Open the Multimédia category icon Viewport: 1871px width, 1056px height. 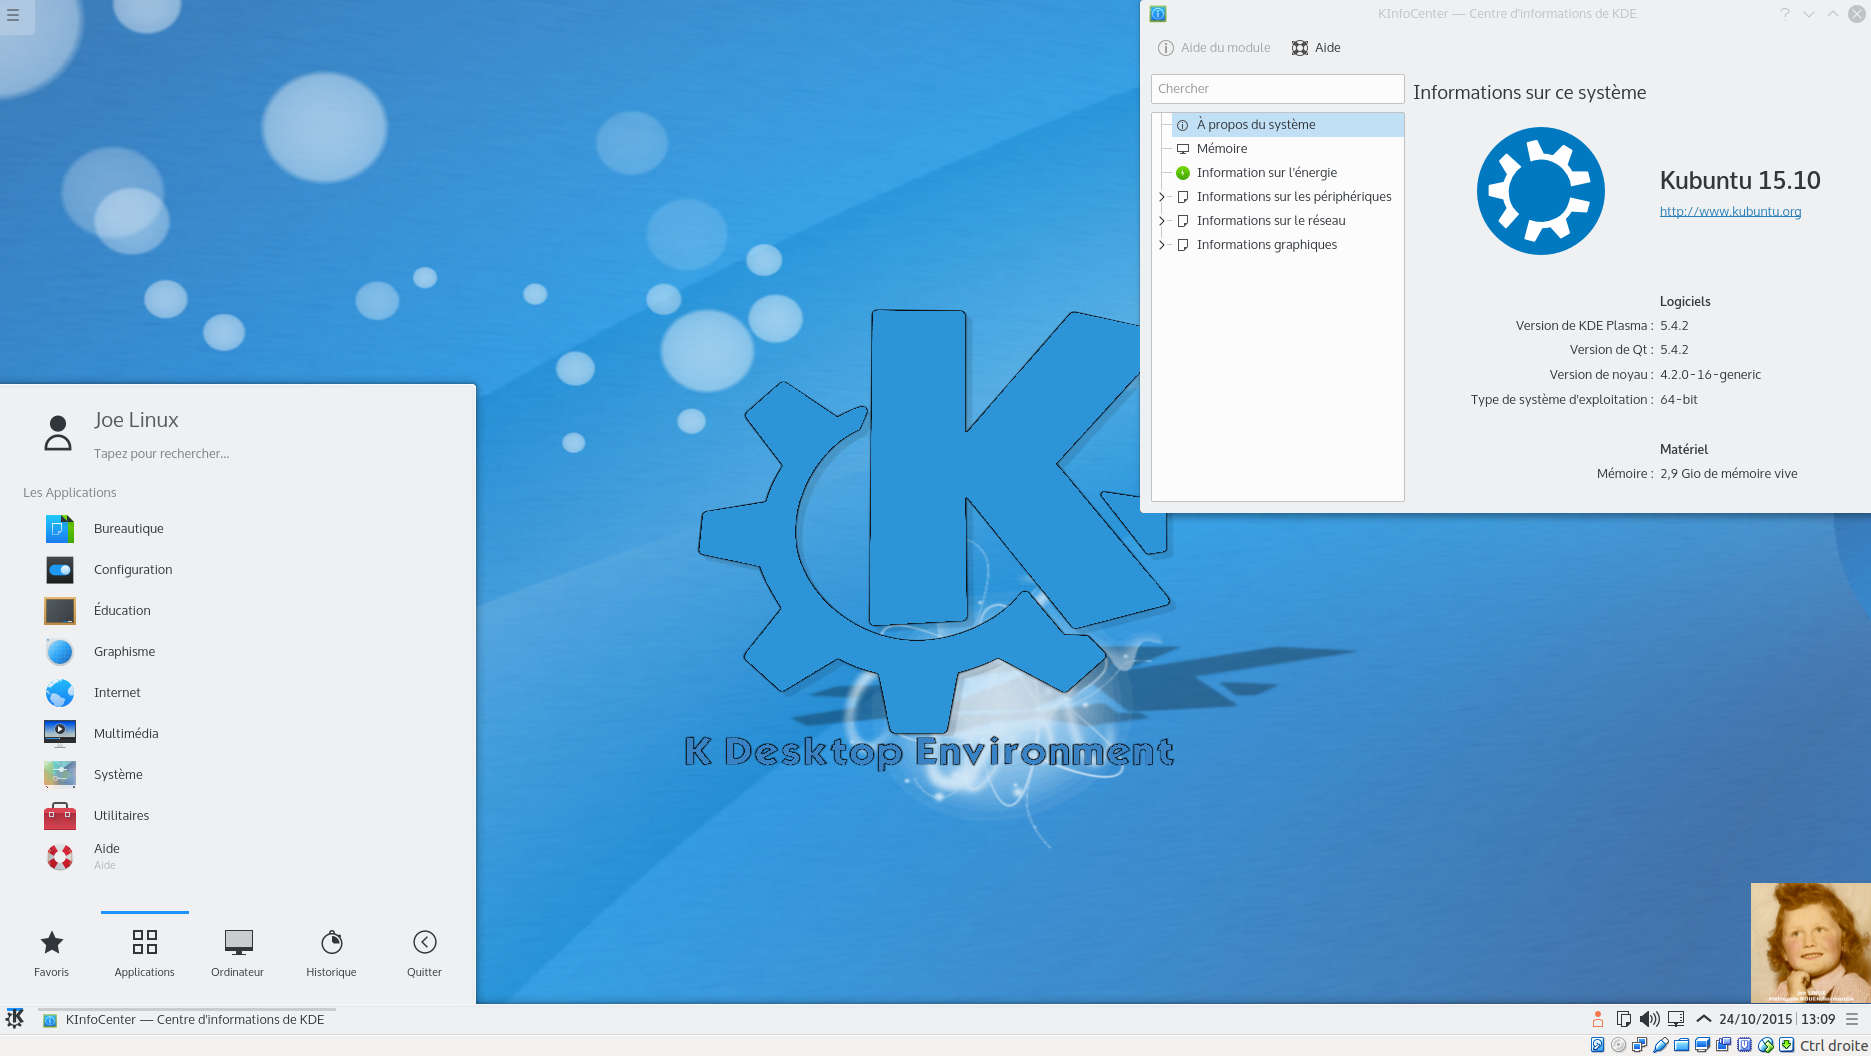pos(60,734)
